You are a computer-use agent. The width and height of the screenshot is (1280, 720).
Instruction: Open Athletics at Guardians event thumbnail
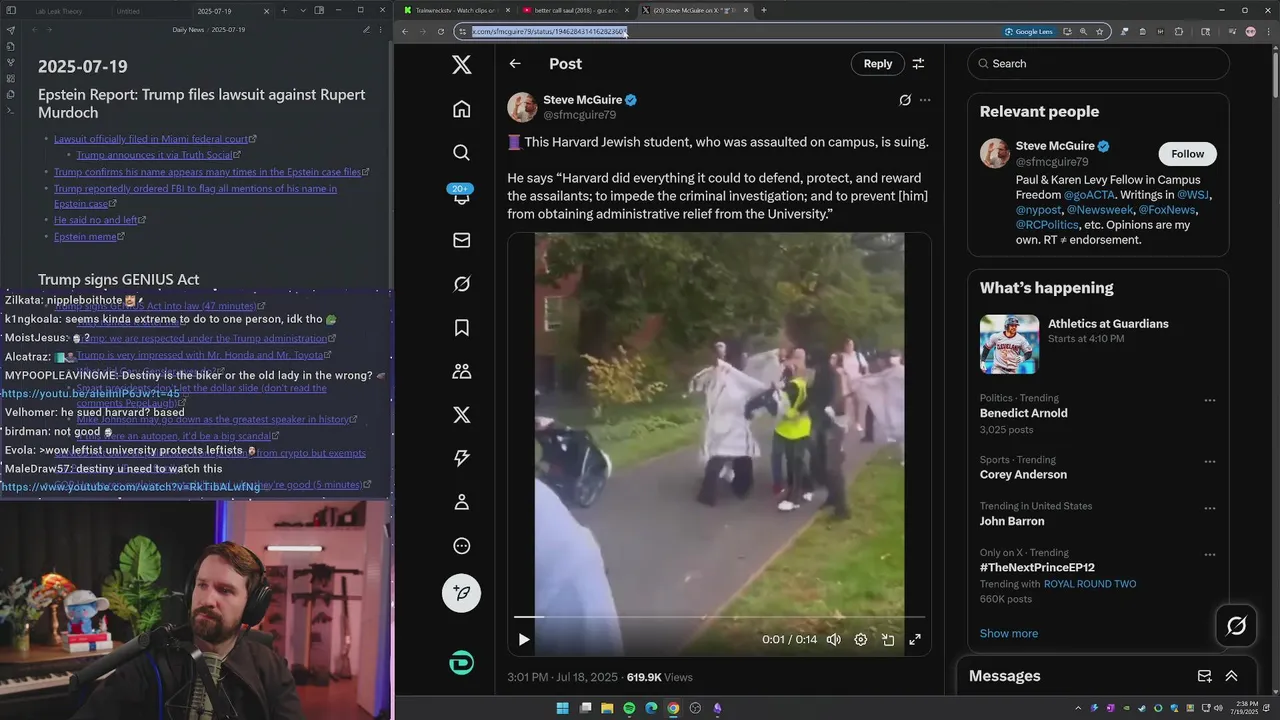(x=1009, y=344)
